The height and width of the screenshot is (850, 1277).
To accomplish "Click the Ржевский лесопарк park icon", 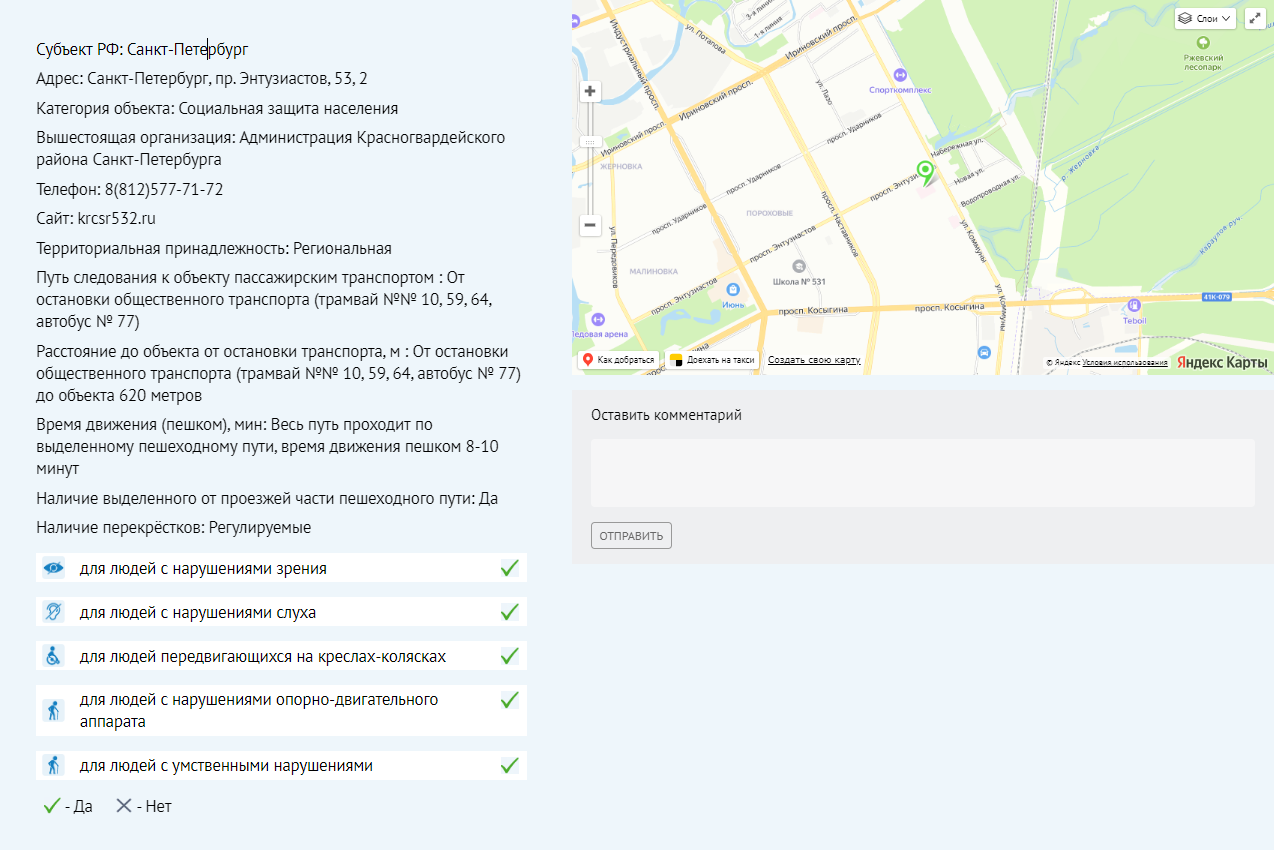I will pyautogui.click(x=1203, y=43).
